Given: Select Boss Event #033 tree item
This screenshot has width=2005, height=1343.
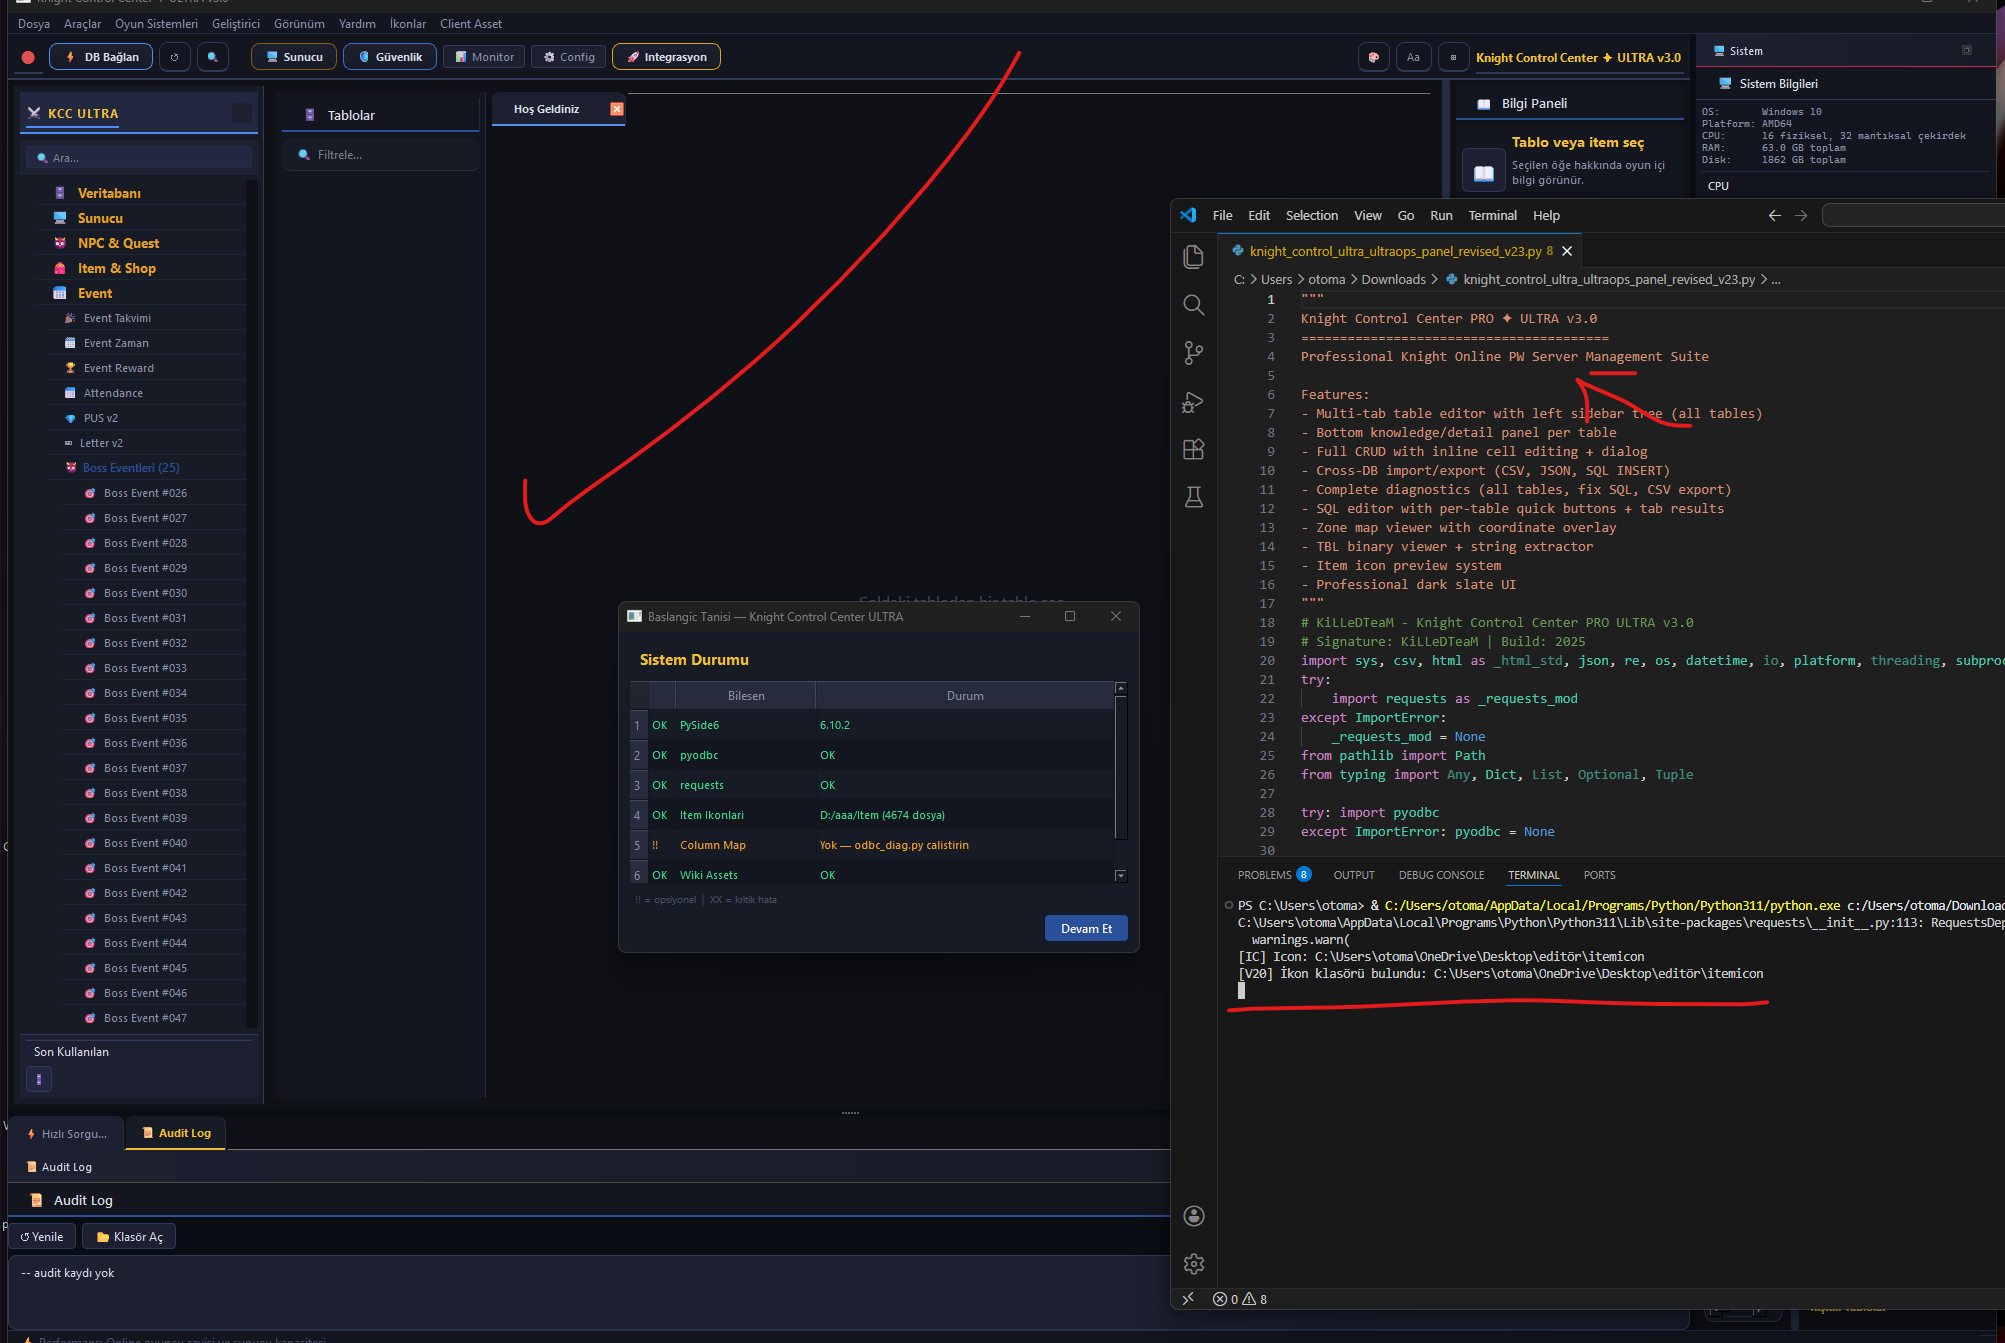Looking at the screenshot, I should [x=145, y=668].
